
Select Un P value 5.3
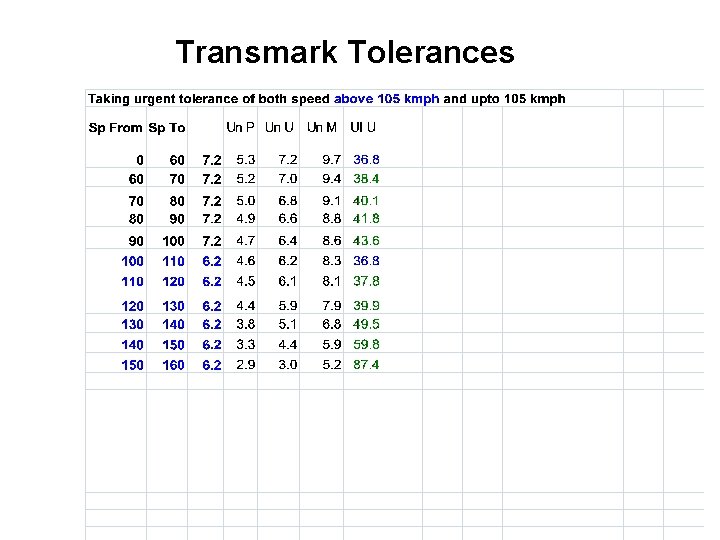(246, 160)
